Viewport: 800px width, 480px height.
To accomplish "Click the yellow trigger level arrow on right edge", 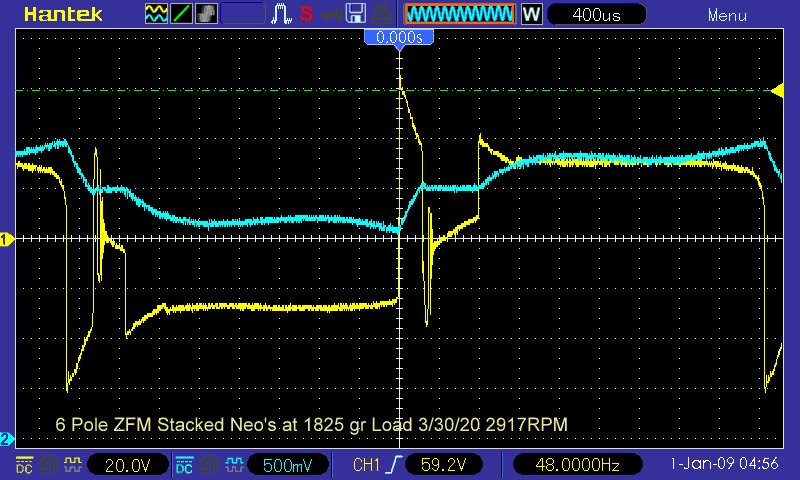I will coord(777,91).
